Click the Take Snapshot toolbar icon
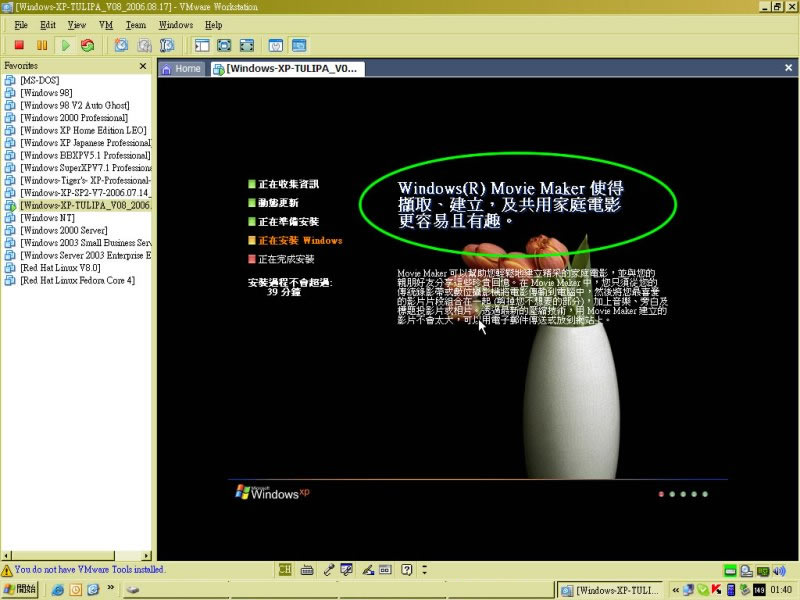This screenshot has height=600, width=800. [121, 45]
